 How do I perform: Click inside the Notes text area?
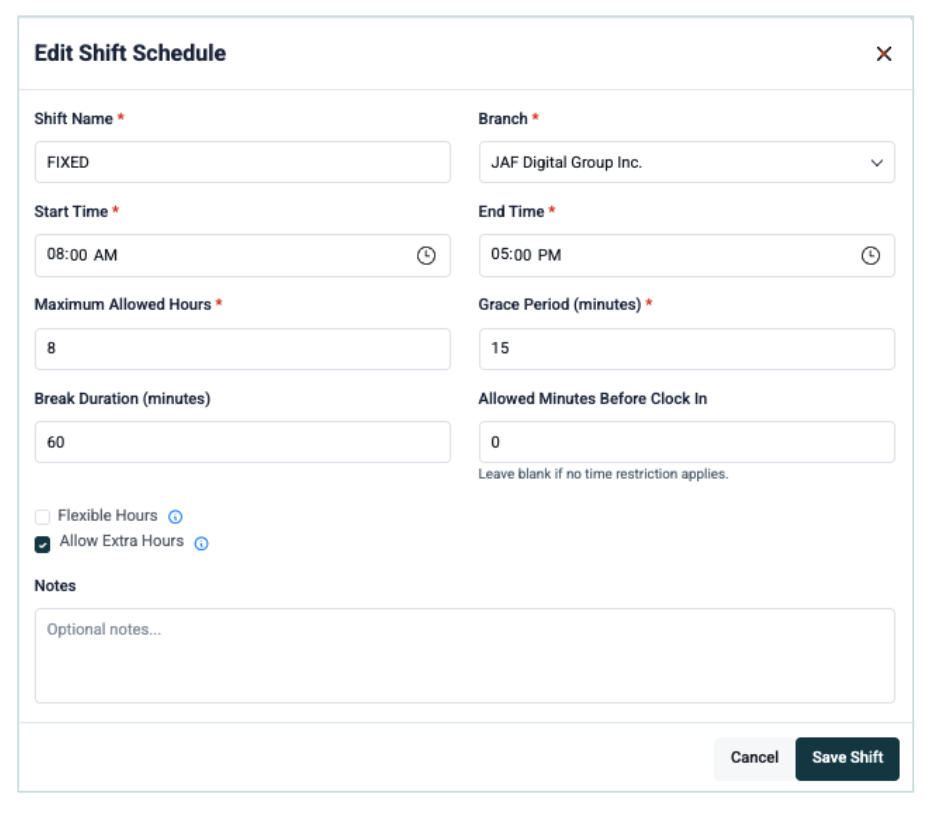click(x=464, y=656)
